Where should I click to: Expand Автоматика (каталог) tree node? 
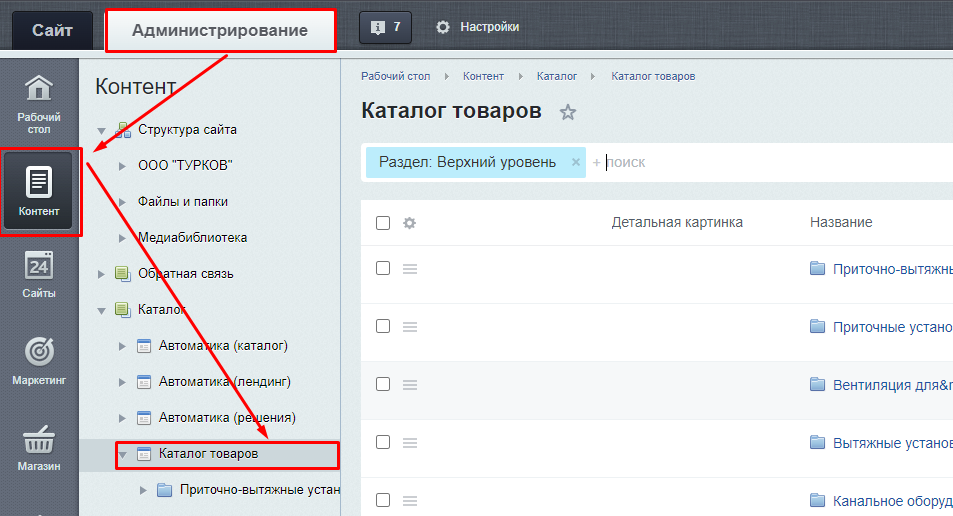pos(122,346)
